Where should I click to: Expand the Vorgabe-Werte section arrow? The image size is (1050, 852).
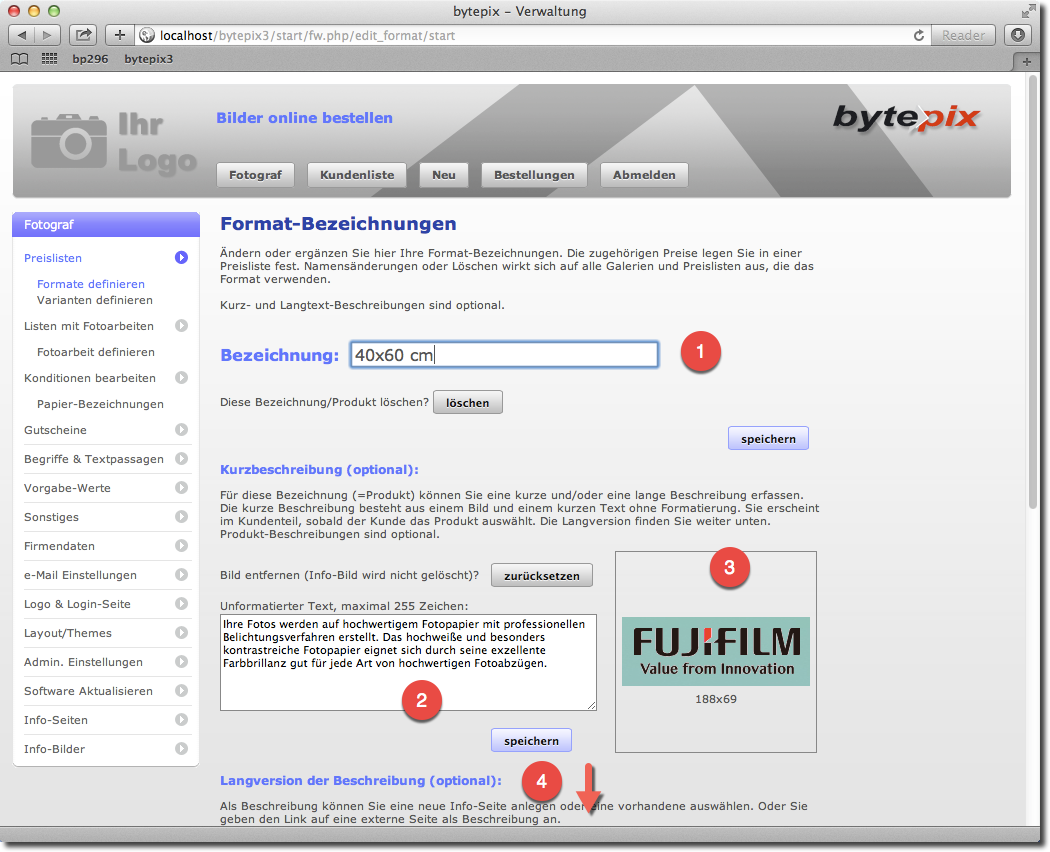click(181, 488)
